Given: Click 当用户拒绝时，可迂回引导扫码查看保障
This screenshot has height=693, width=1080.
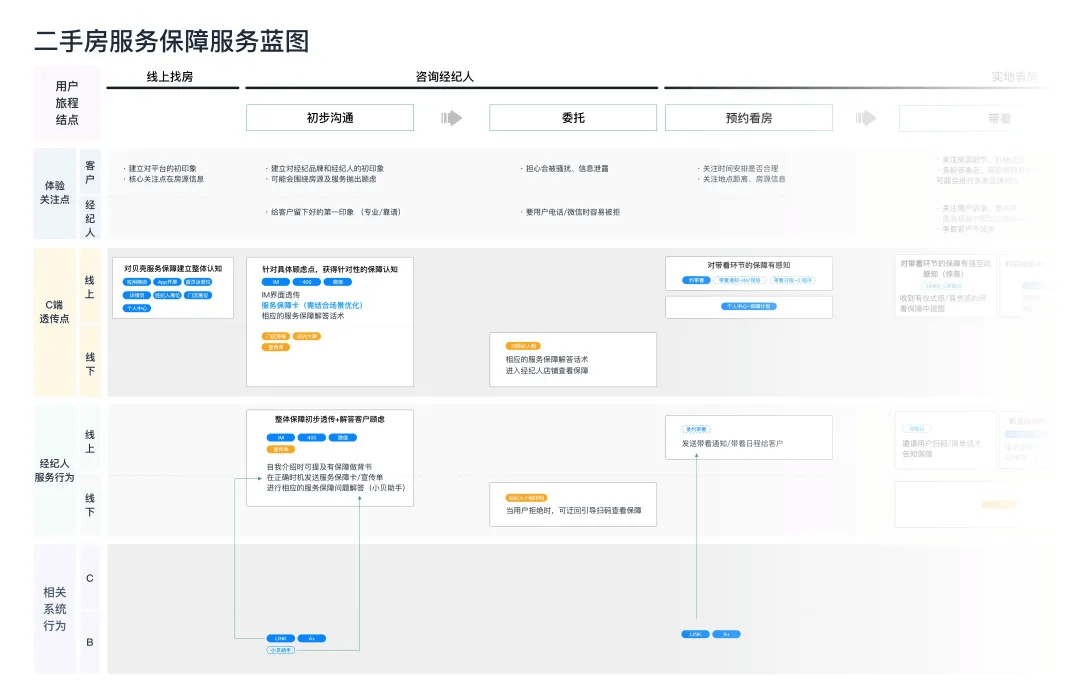Looking at the screenshot, I should (574, 510).
